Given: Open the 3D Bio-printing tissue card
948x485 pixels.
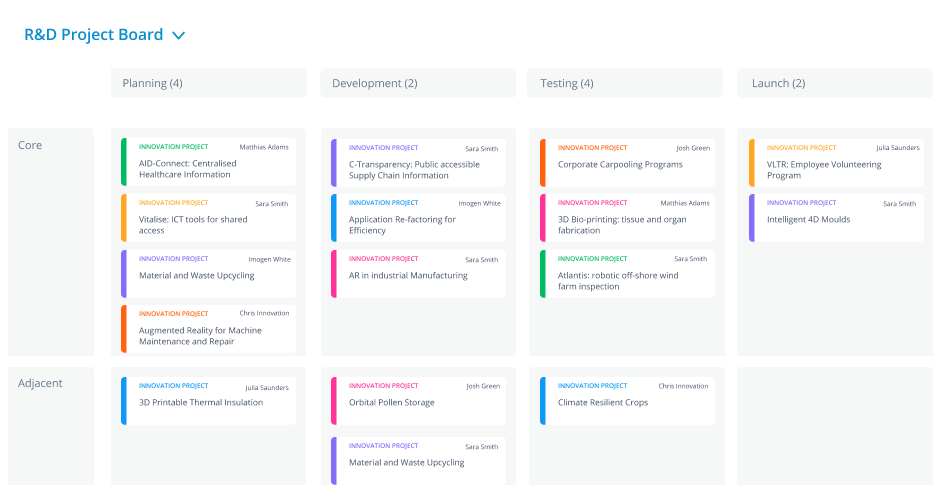Looking at the screenshot, I should (626, 225).
